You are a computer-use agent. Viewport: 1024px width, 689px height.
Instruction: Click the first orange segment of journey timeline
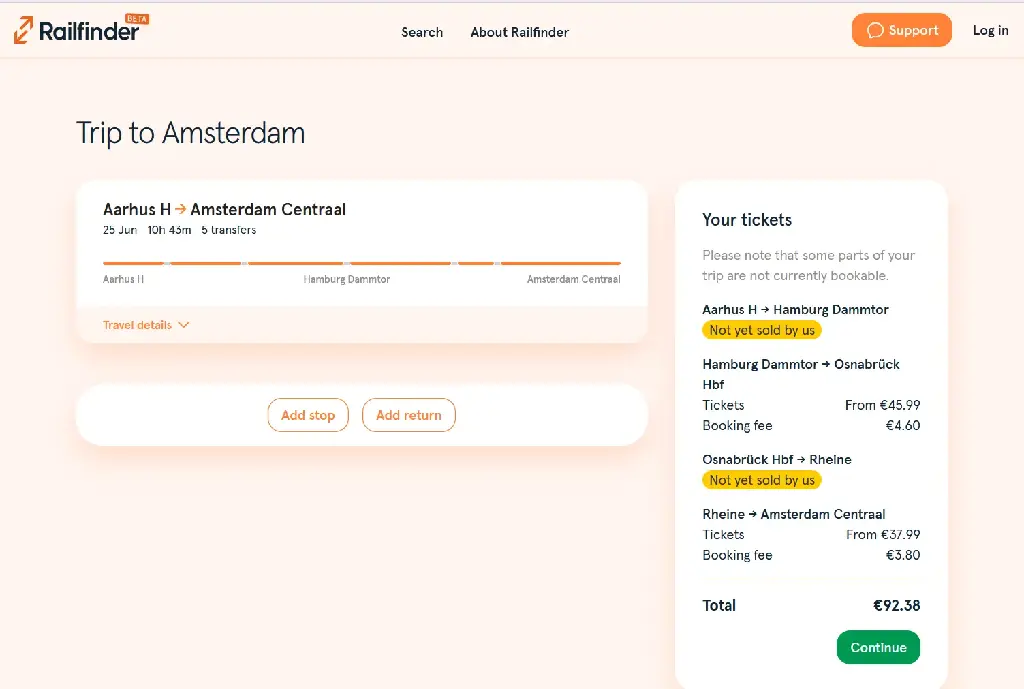133,263
